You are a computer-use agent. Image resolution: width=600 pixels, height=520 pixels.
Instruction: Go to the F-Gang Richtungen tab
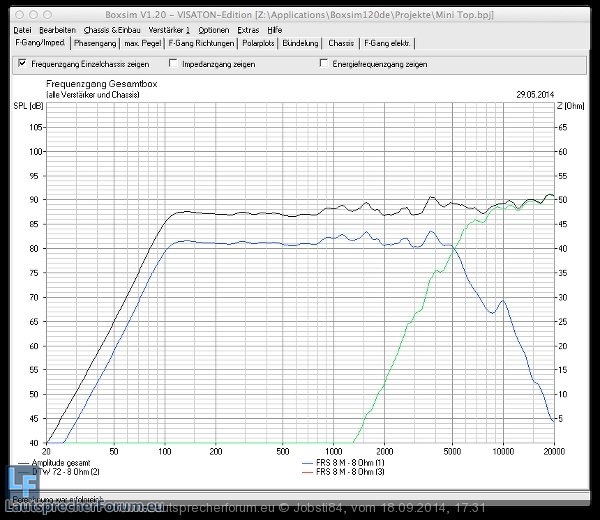[202, 44]
